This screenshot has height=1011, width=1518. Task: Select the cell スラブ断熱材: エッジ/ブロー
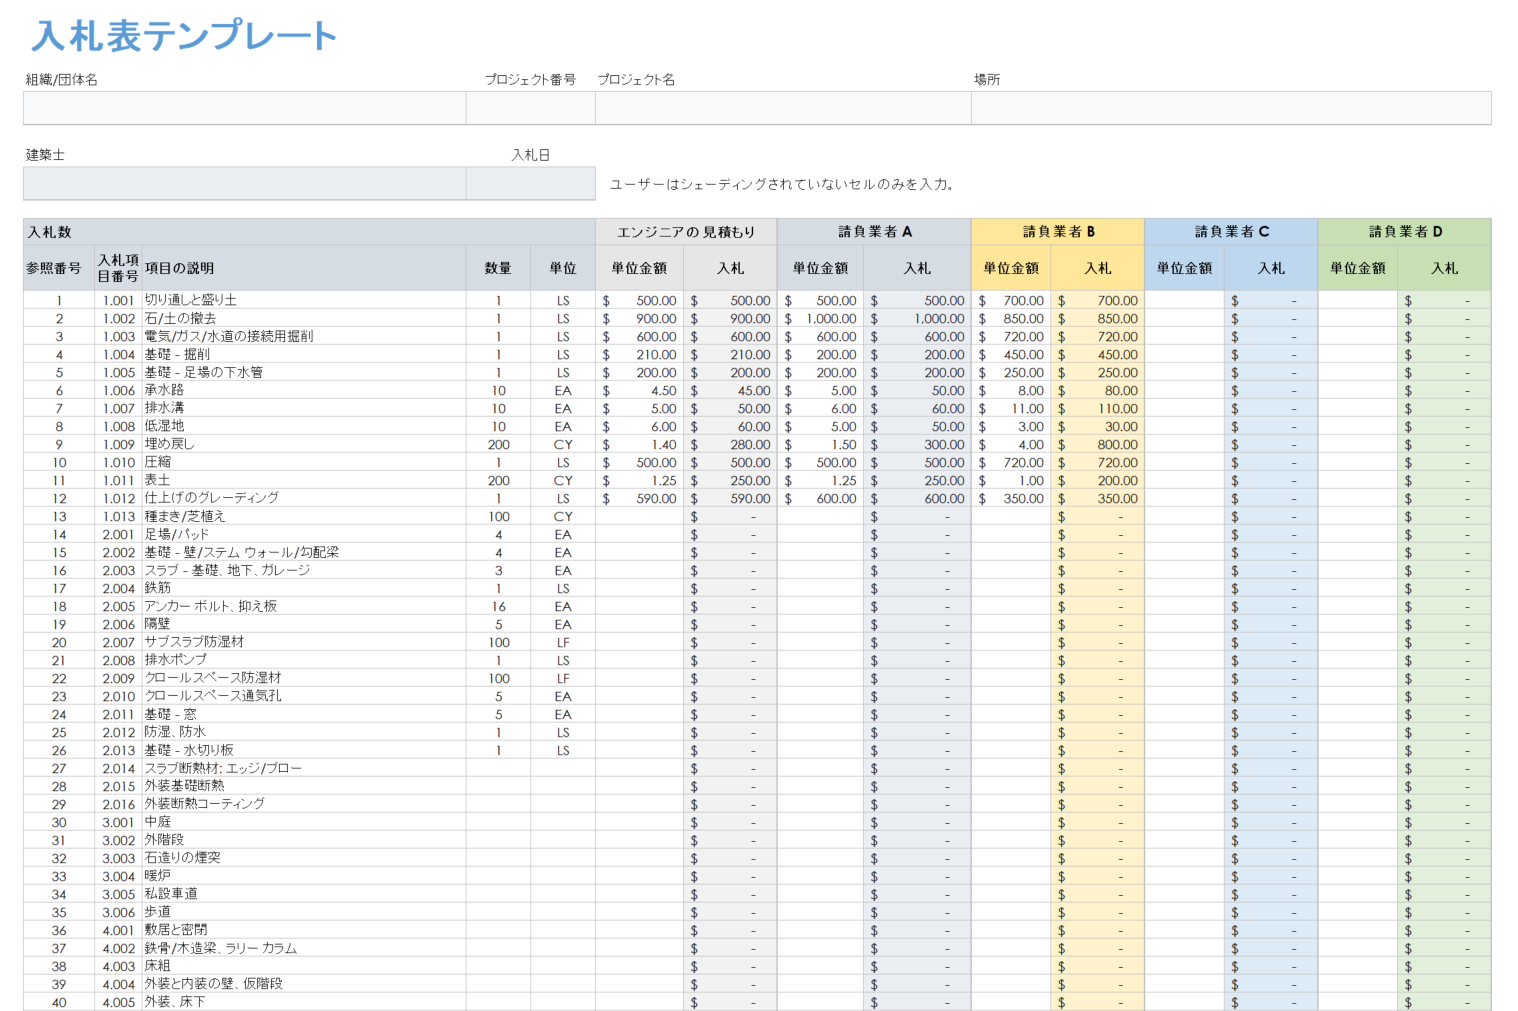coord(304,768)
